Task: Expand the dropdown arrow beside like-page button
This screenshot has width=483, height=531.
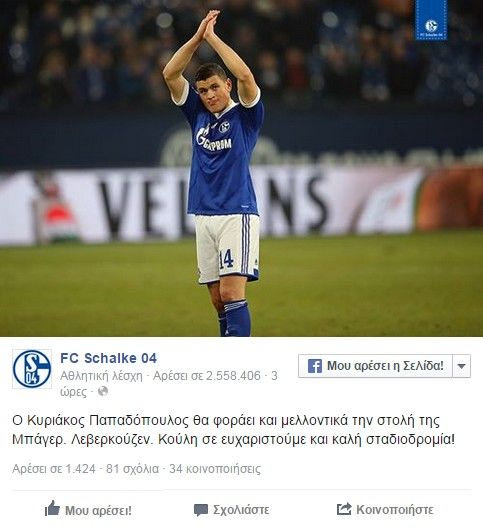Action: pos(462,366)
